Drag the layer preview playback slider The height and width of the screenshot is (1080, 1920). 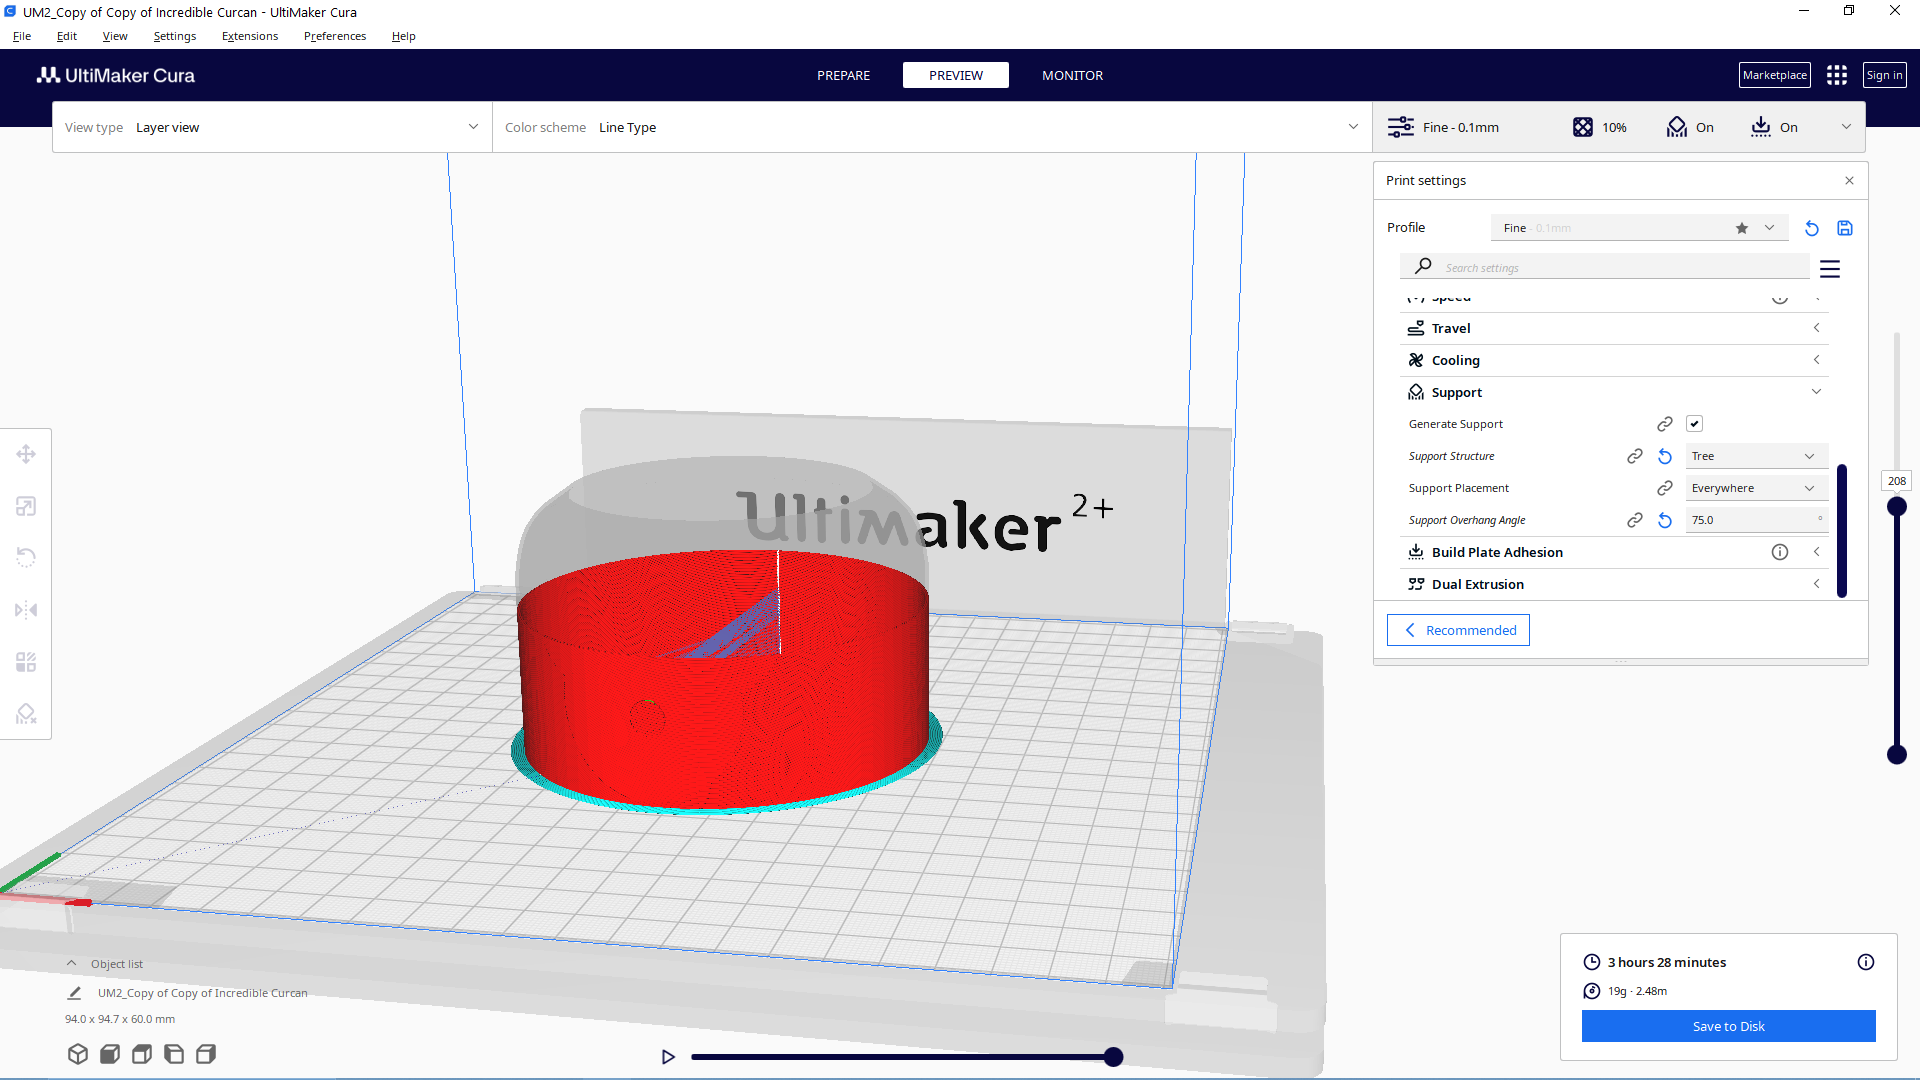tap(1113, 1055)
